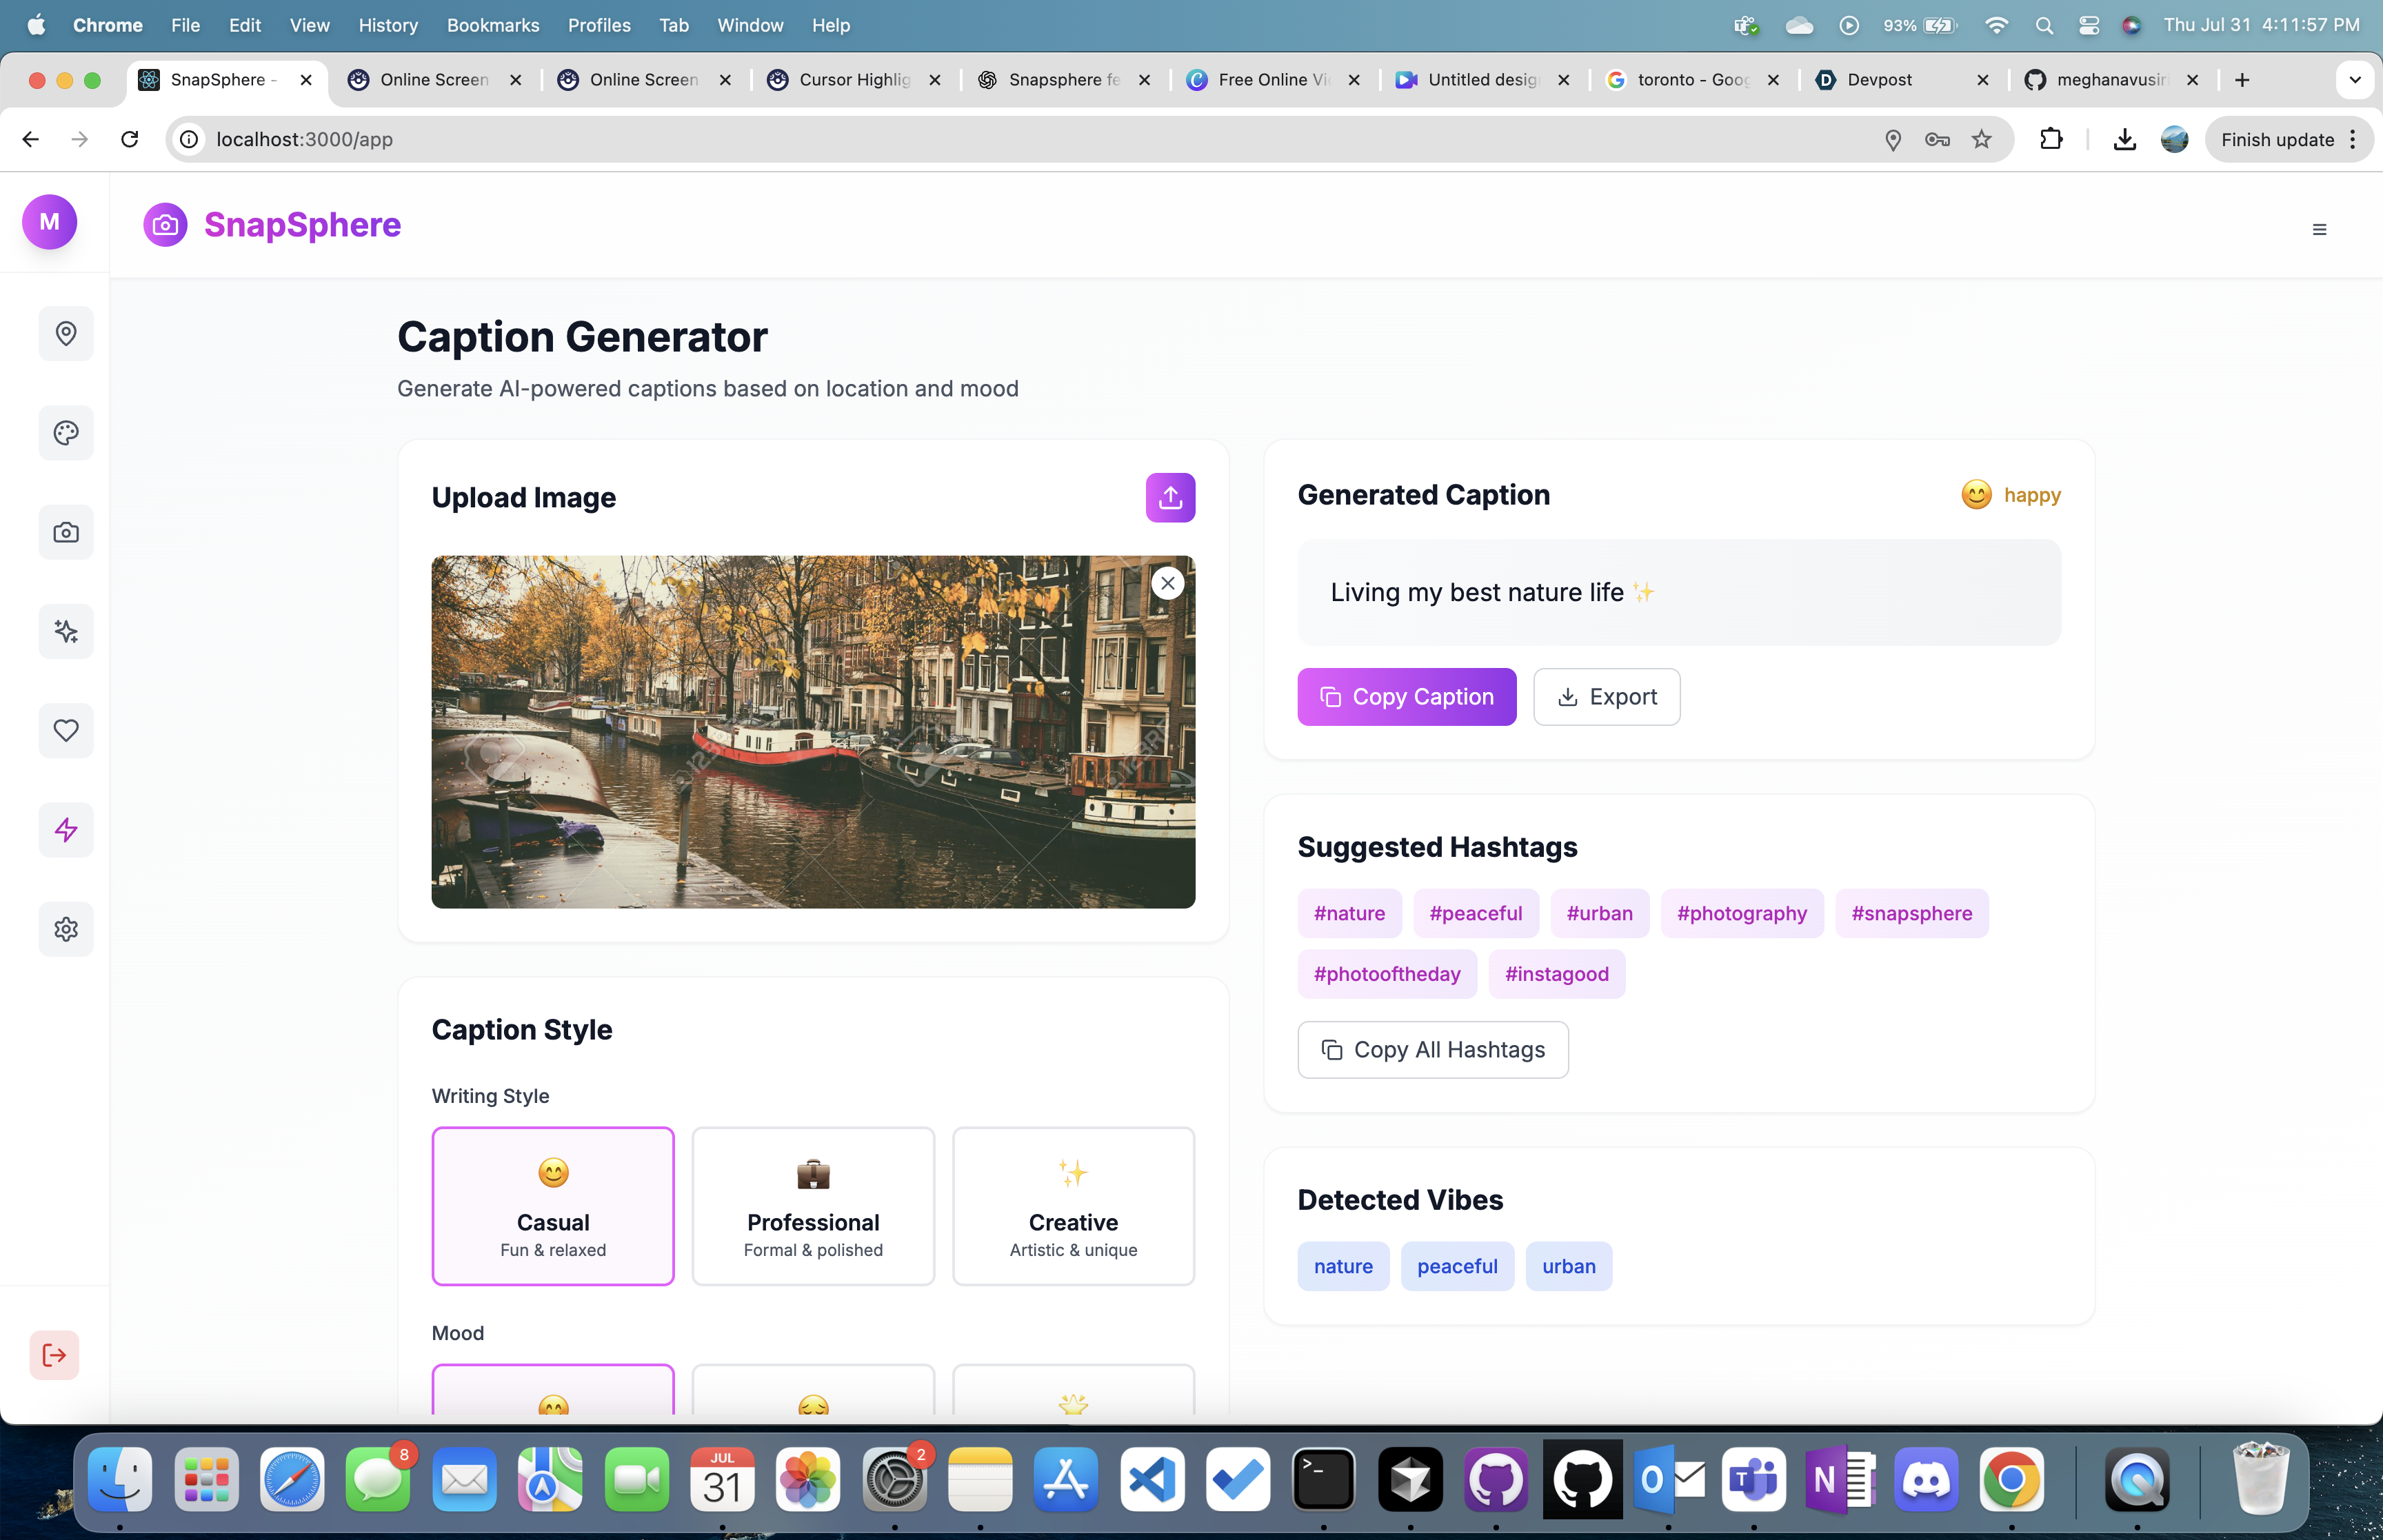Open the palette sidebar icon

click(x=66, y=433)
